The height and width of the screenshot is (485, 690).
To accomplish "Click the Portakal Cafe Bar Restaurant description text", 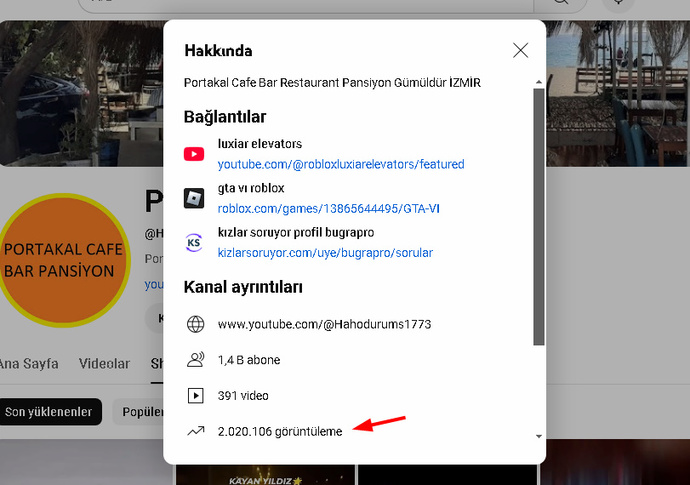I will [x=332, y=82].
